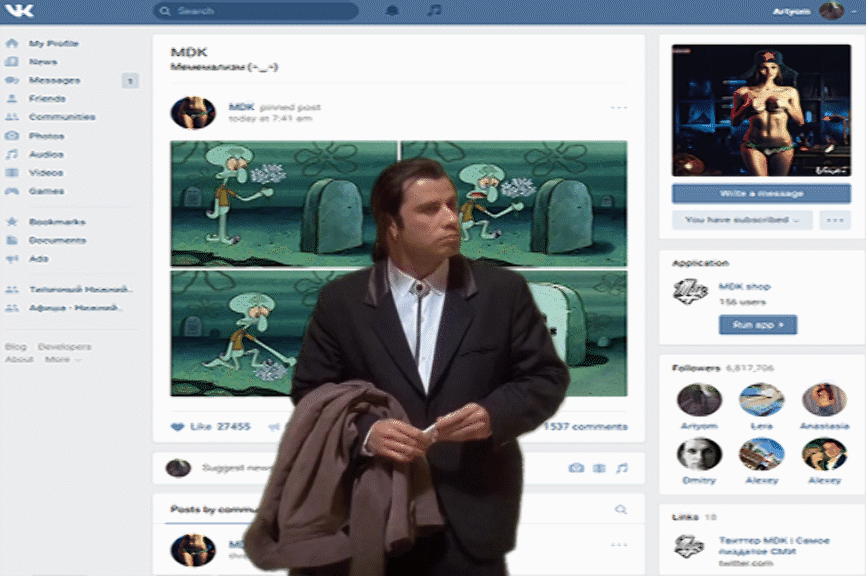This screenshot has height=576, width=866.
Task: Open follower Artyom's avatar
Action: pos(699,400)
